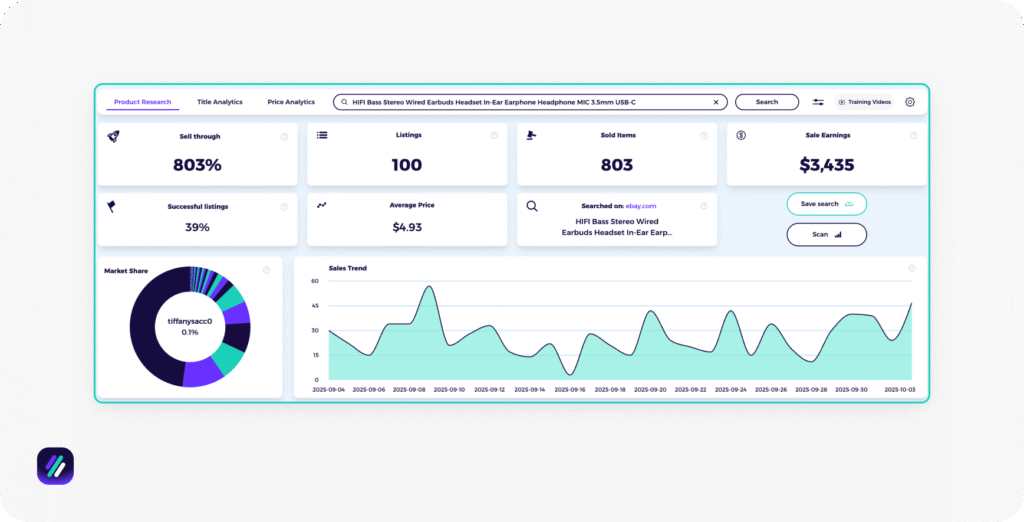Click the info icon on Successful listings card

pyautogui.click(x=284, y=207)
